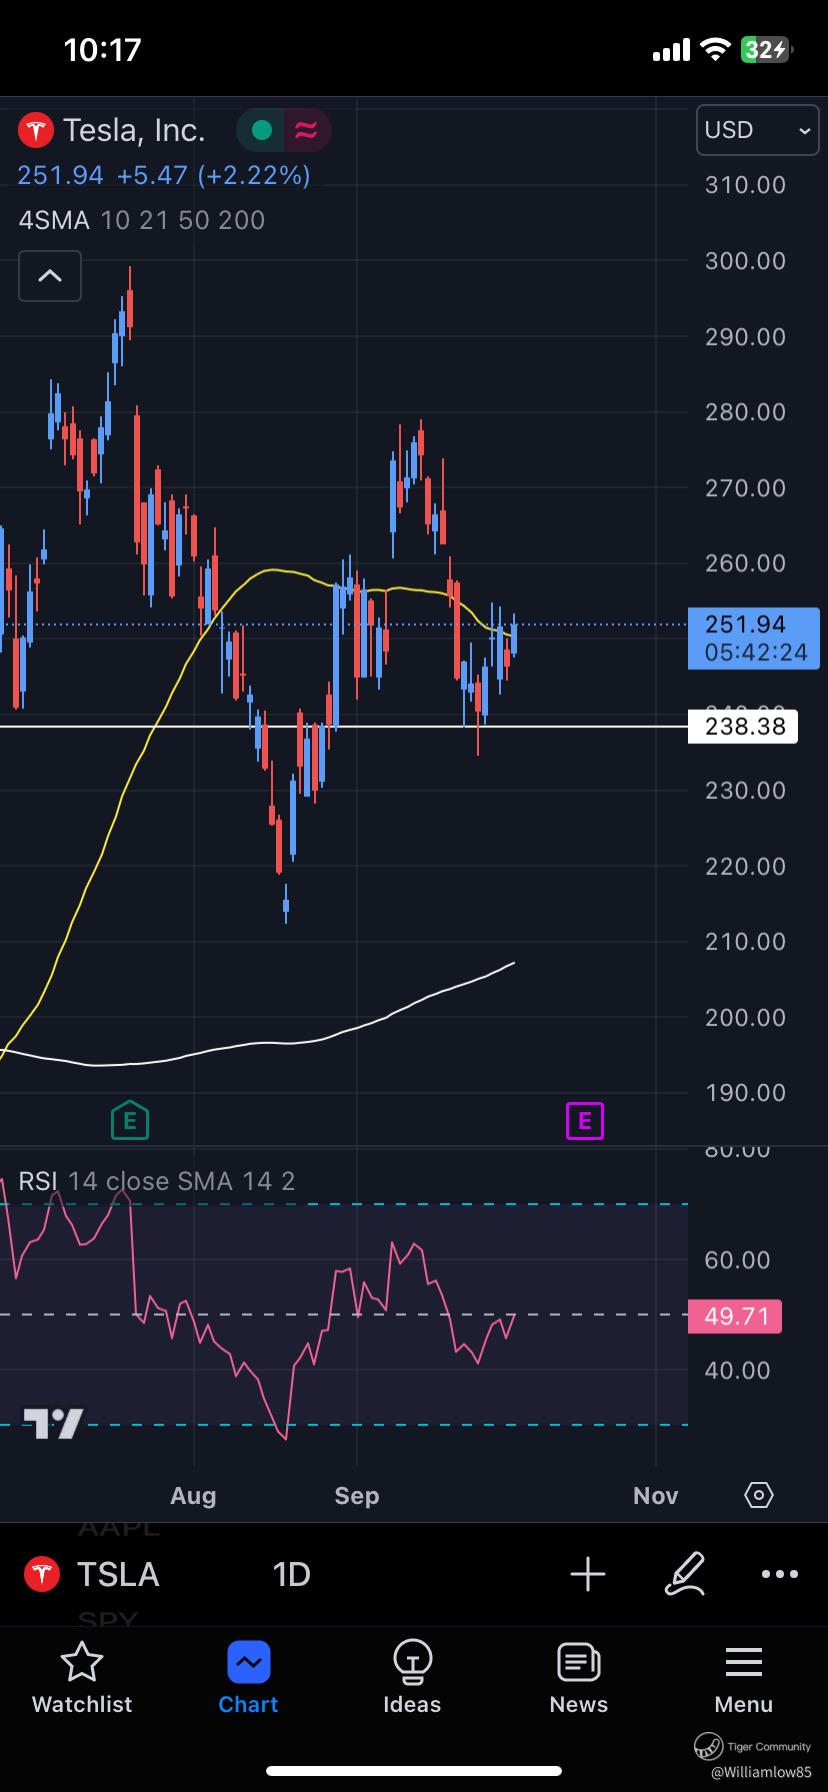Tap the battery indicator in status bar
Screen dimensions: 828x1792
coord(766,49)
